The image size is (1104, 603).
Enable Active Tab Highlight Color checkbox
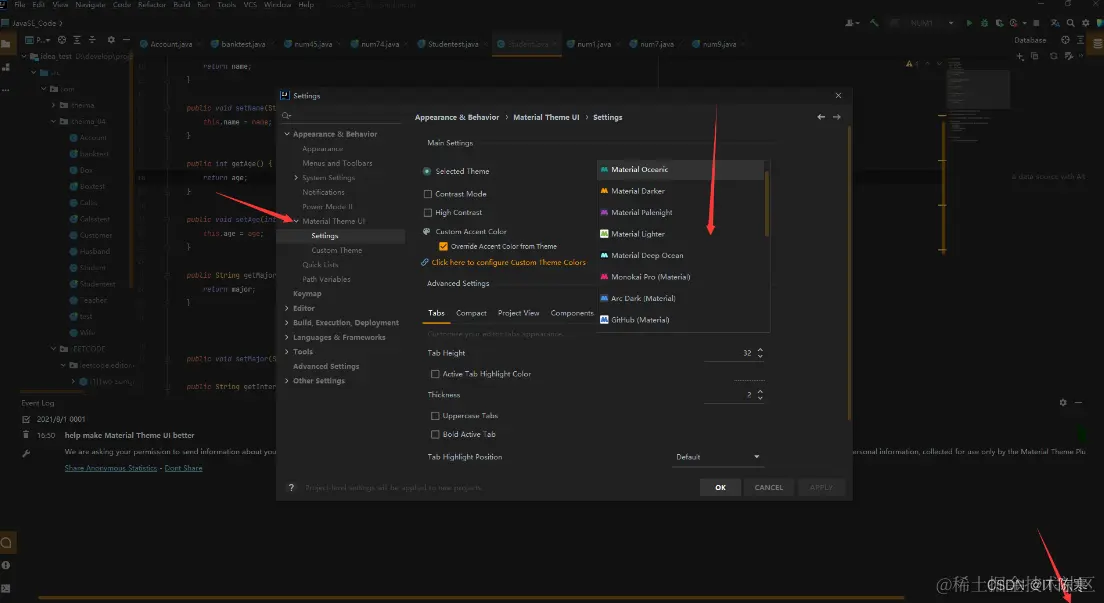(435, 374)
